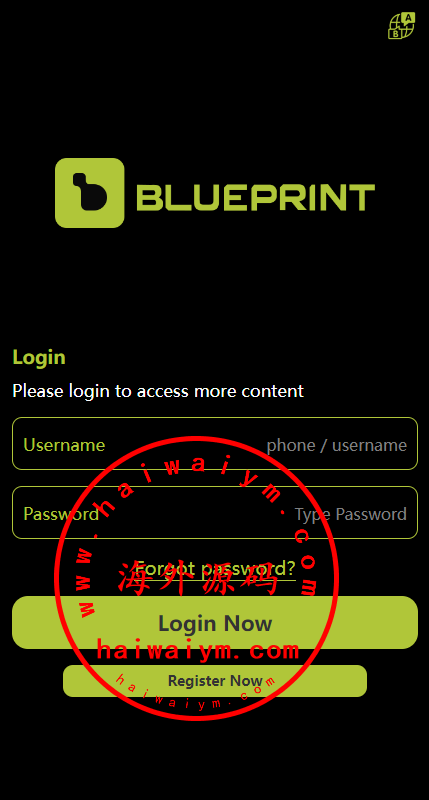Select the Login heading

(x=39, y=357)
